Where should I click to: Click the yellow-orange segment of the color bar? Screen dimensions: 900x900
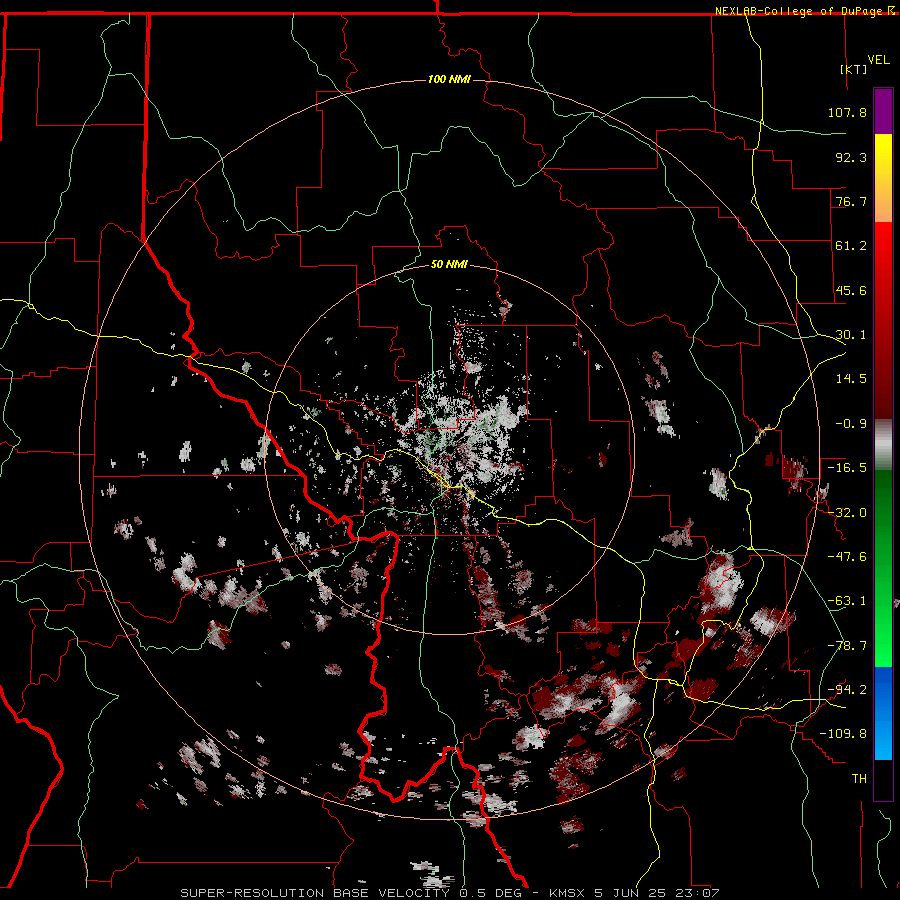click(x=883, y=178)
